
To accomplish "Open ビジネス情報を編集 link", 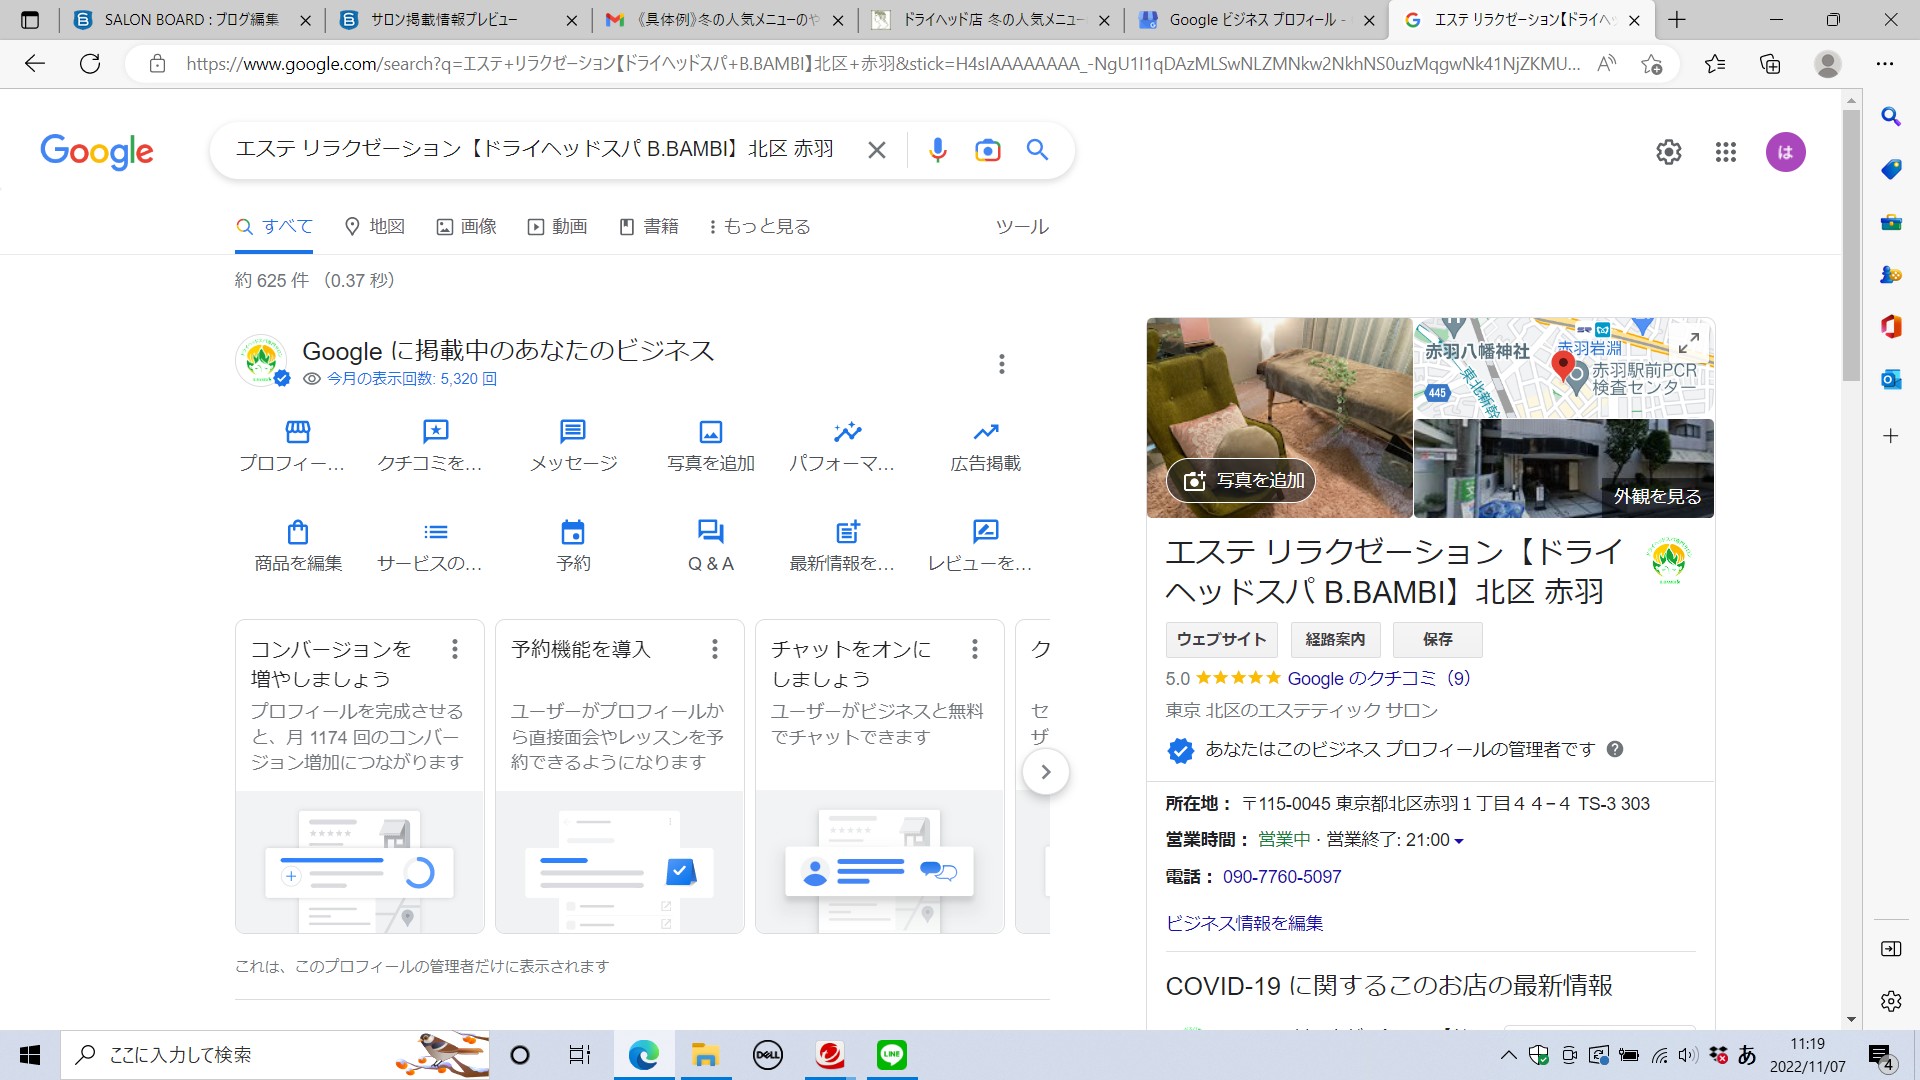I will [1244, 923].
